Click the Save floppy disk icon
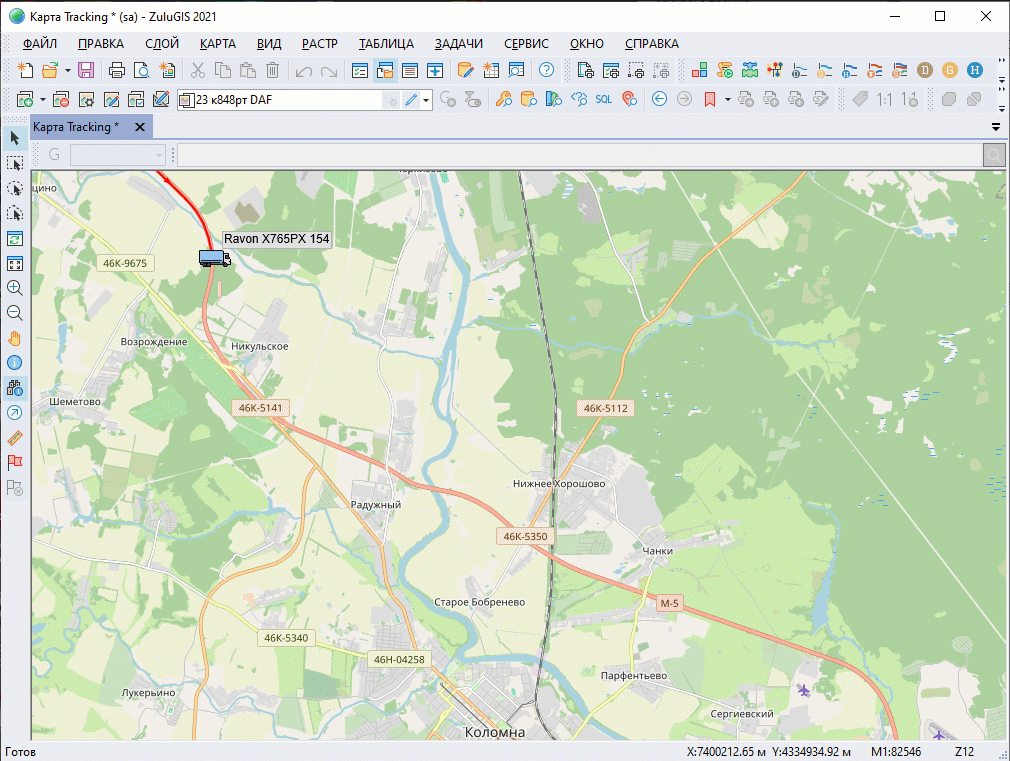This screenshot has height=761, width=1010. 86,70
